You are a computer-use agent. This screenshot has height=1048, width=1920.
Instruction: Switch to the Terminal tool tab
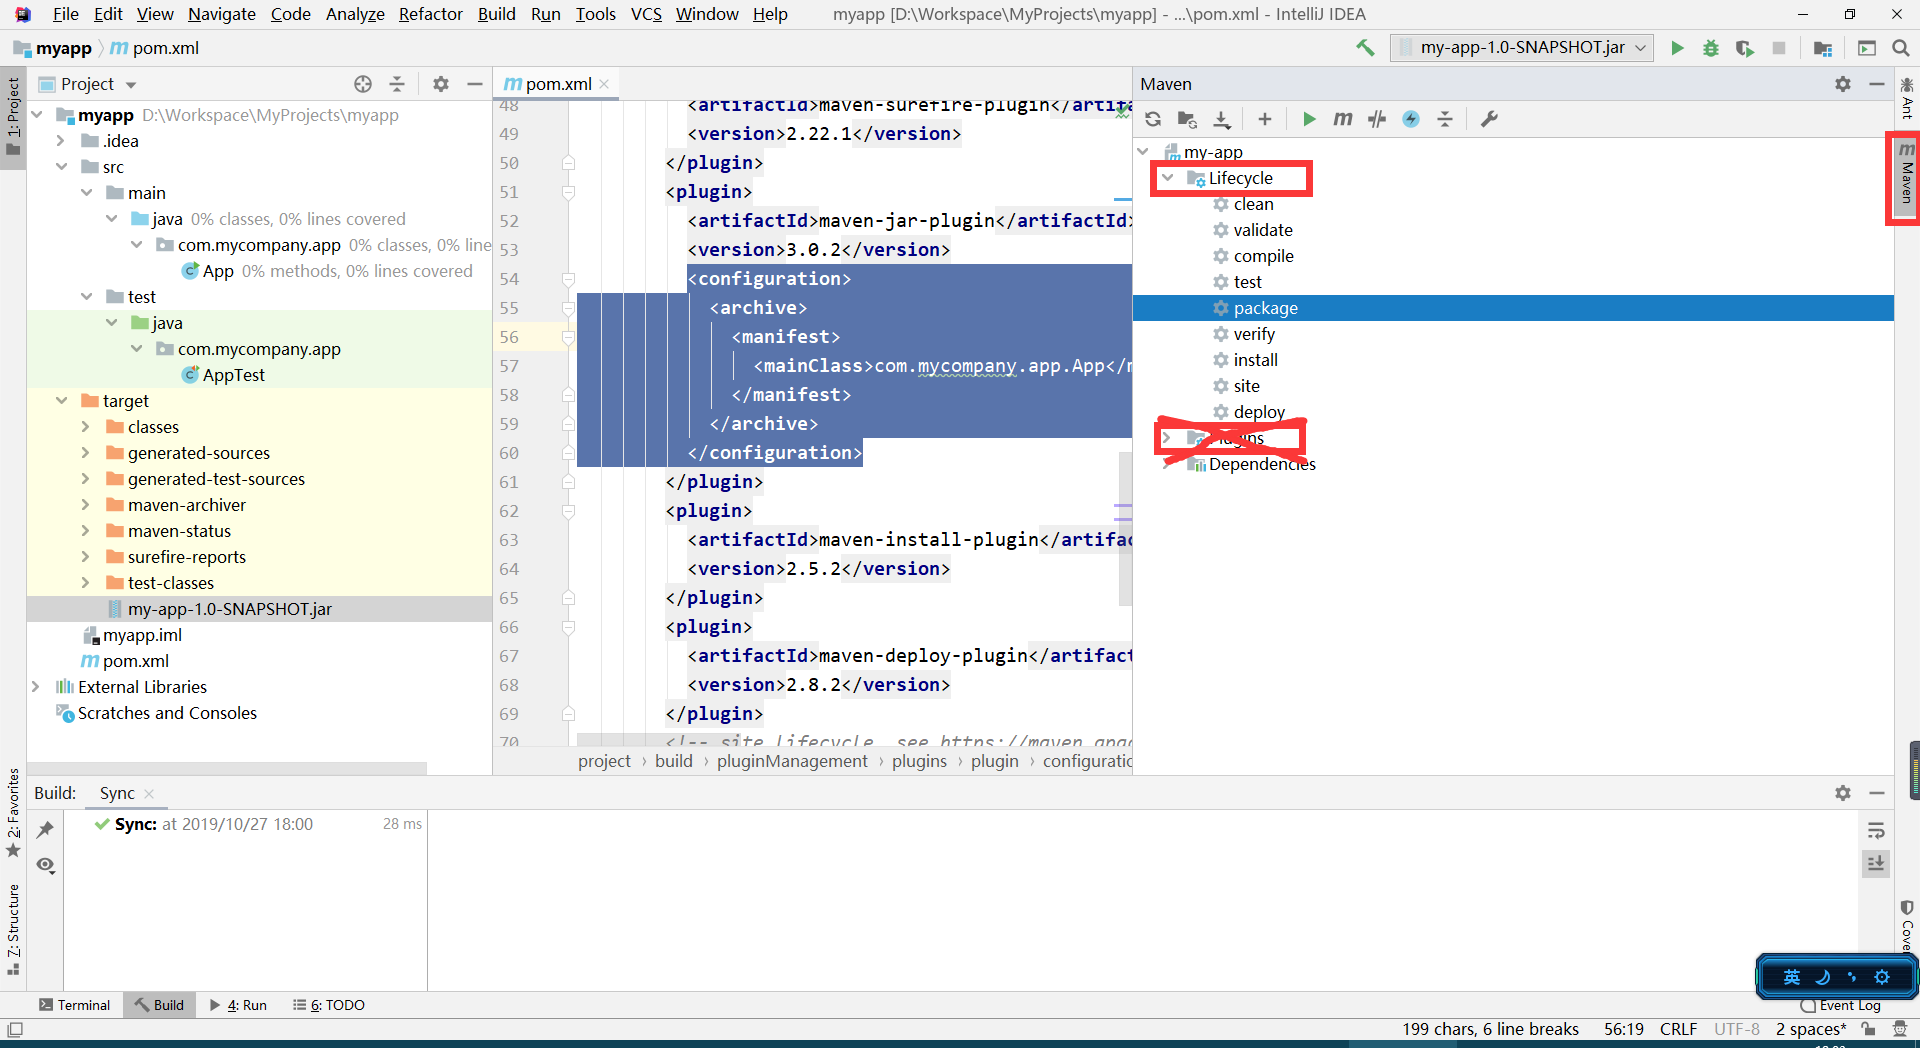[74, 1005]
